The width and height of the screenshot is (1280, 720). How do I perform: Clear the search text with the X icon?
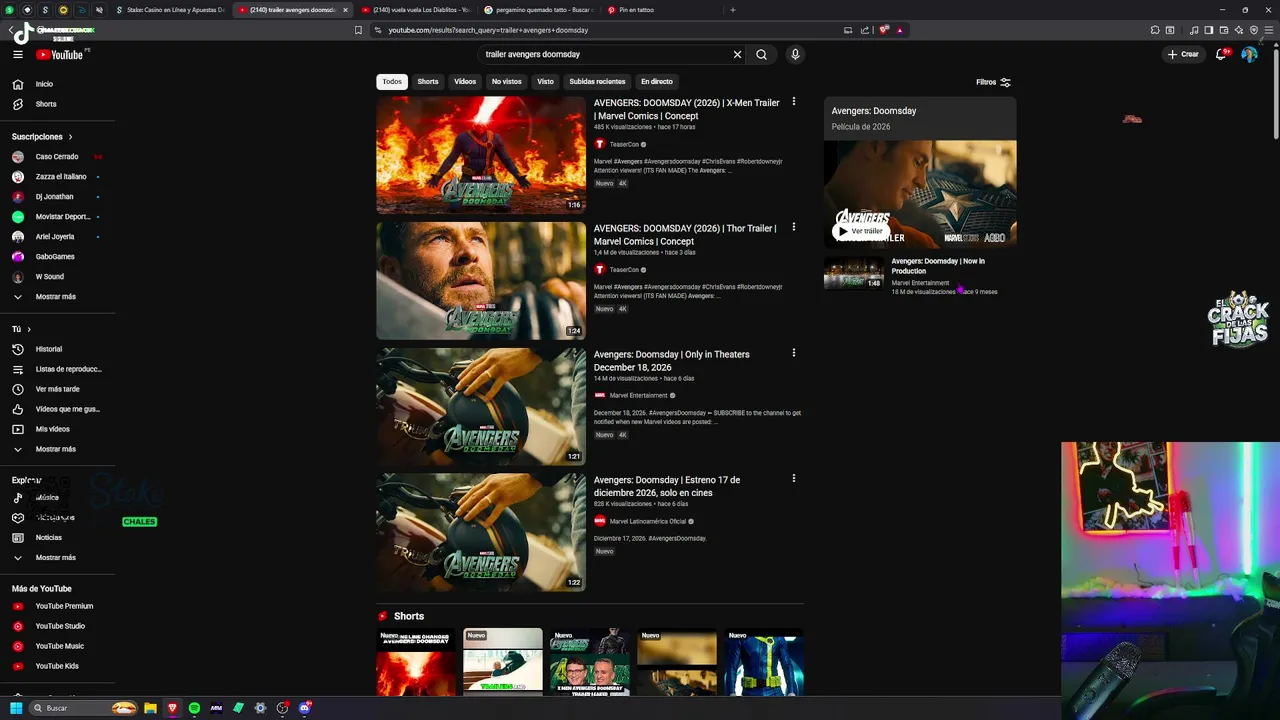(738, 54)
